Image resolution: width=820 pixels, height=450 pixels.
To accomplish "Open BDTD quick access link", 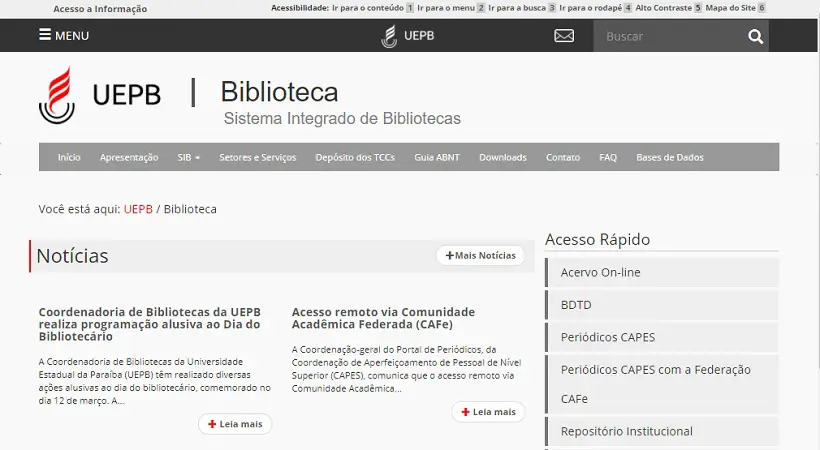I will tap(662, 305).
